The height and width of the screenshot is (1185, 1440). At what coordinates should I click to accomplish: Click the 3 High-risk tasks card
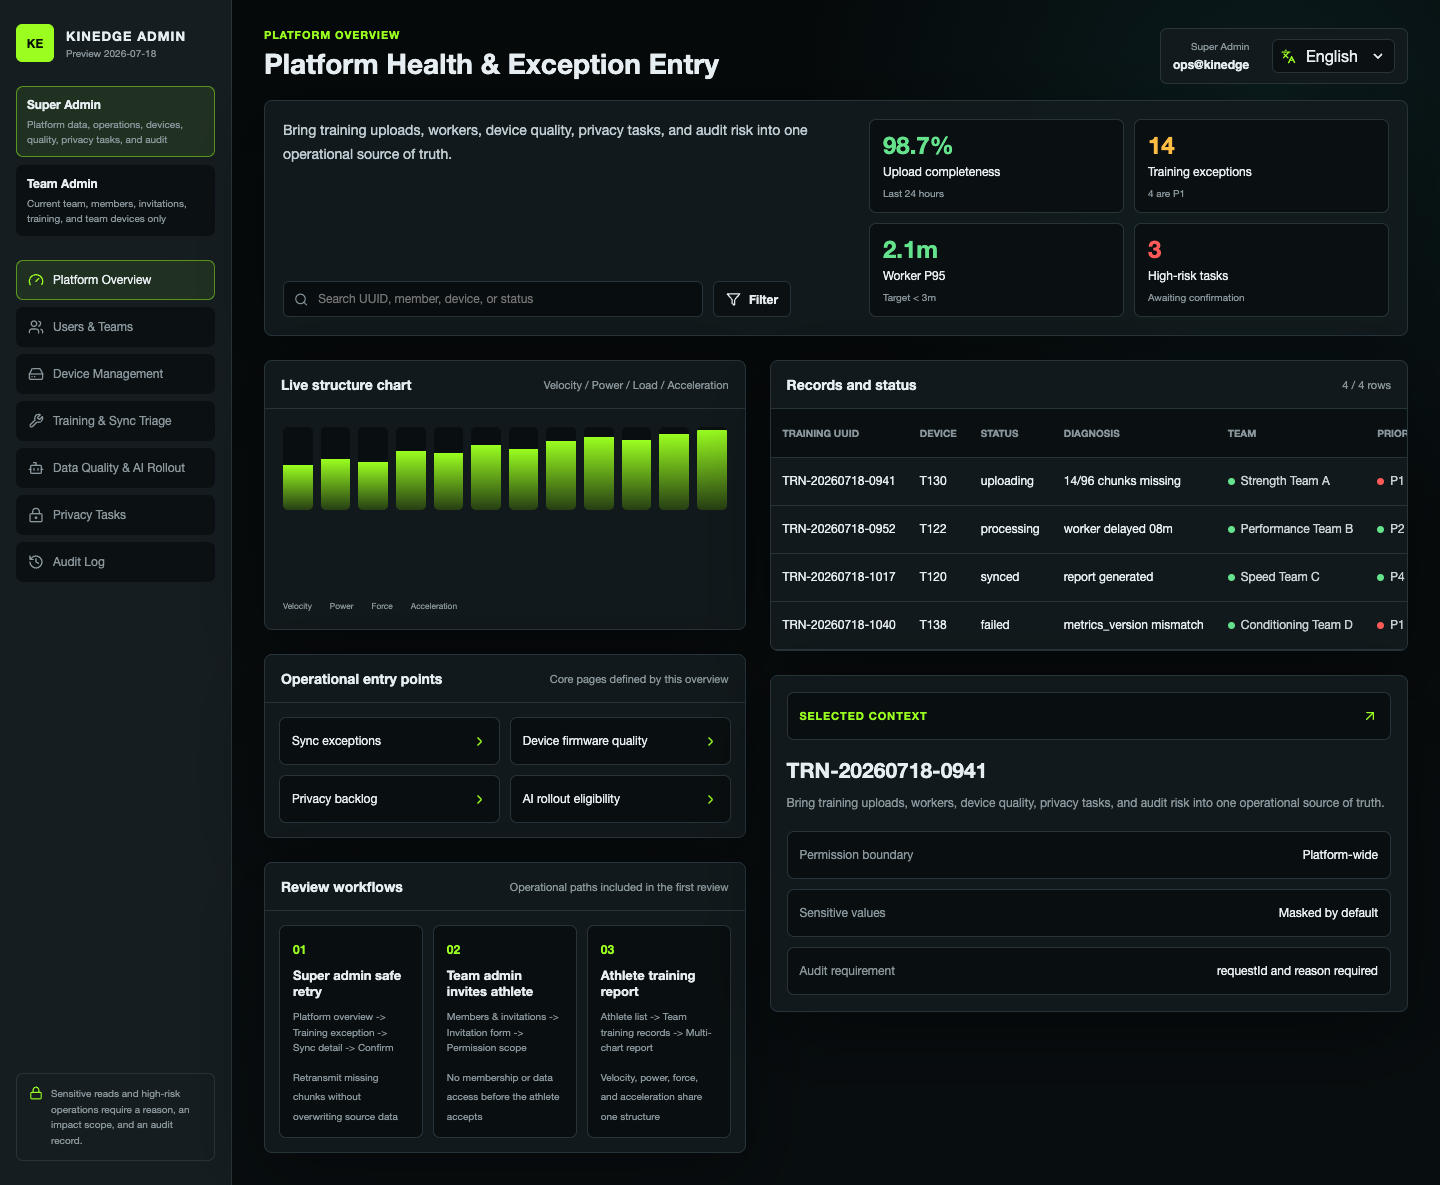[1261, 270]
